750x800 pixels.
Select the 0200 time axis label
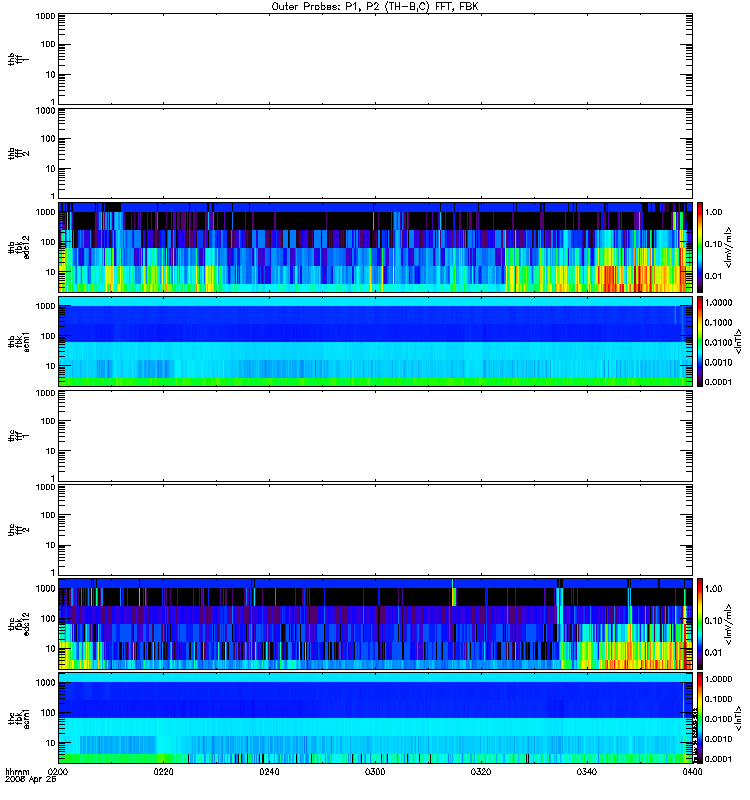point(57,771)
